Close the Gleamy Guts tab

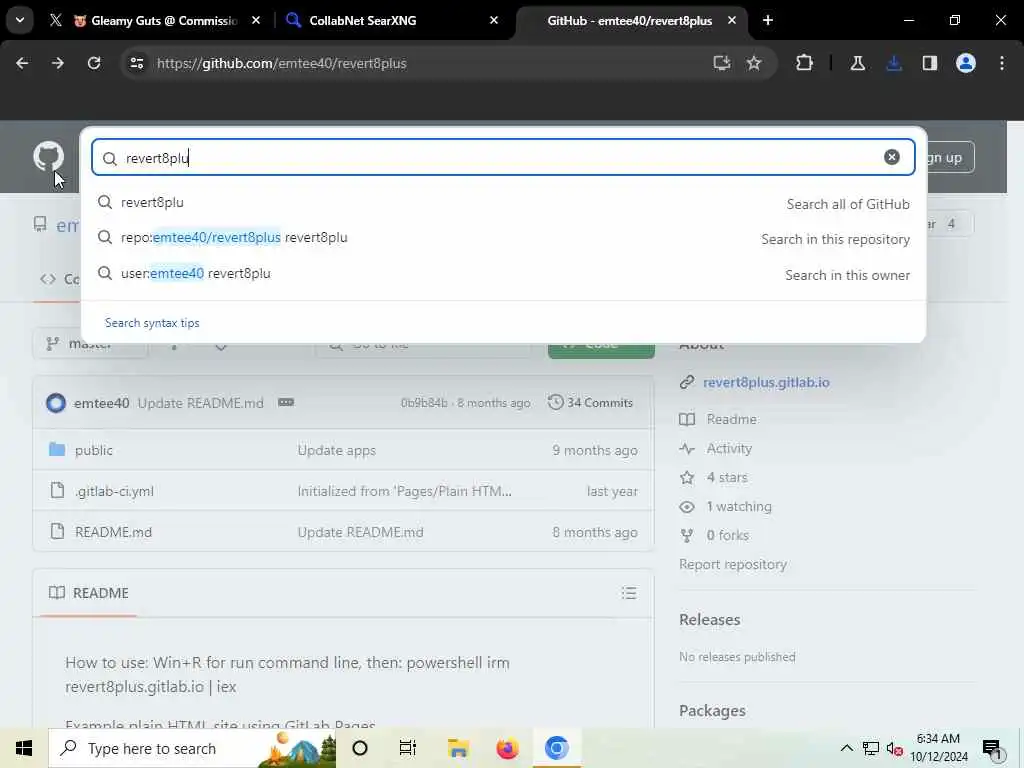[x=256, y=20]
